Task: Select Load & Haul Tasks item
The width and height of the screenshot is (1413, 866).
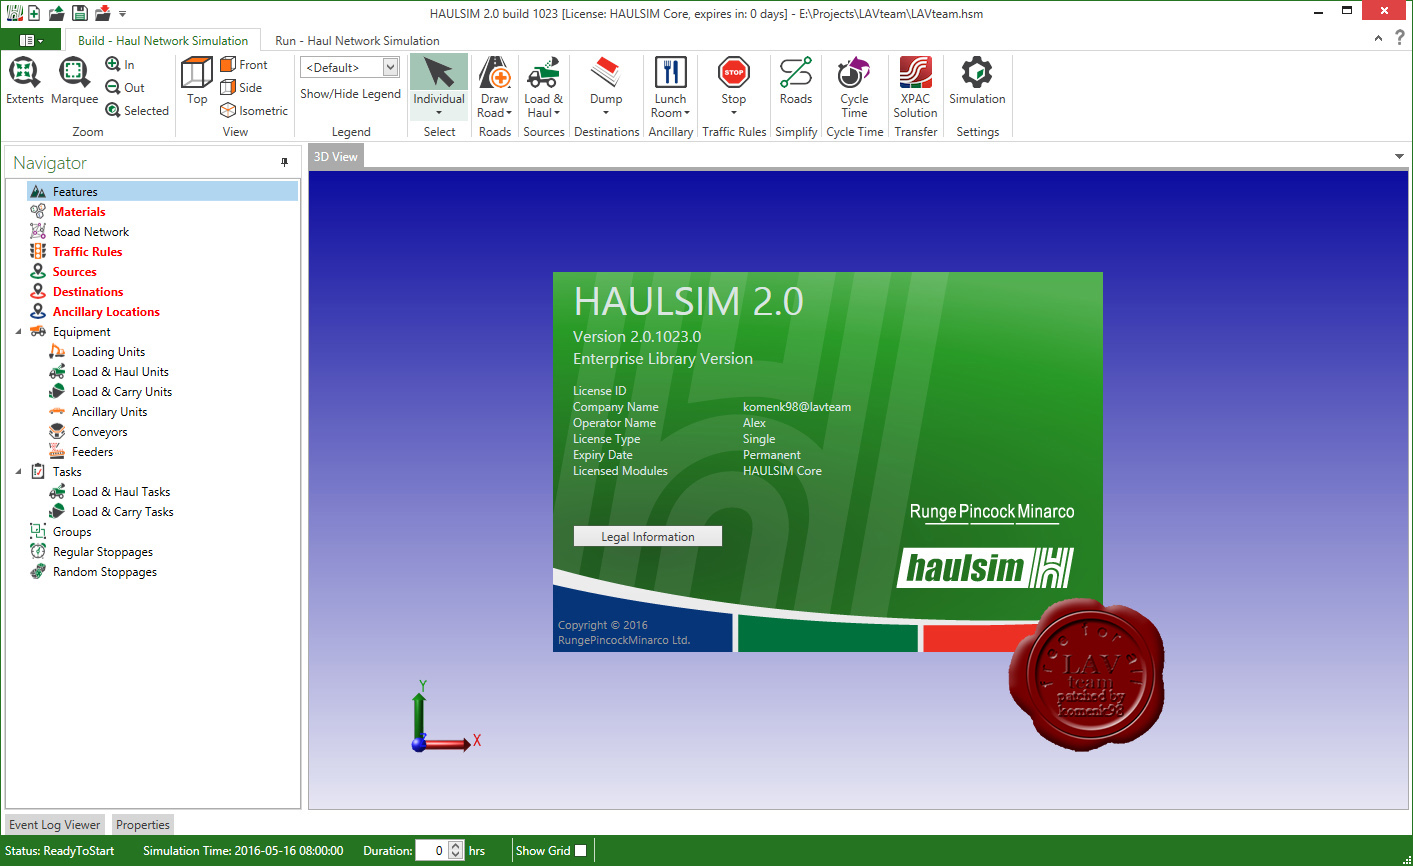Action: (x=120, y=491)
